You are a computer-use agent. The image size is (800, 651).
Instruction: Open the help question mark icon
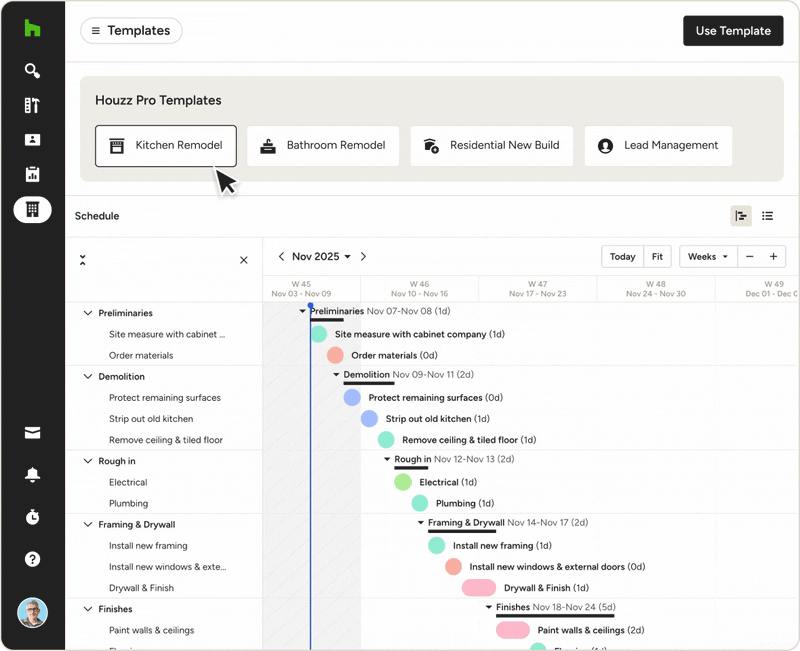(32, 559)
